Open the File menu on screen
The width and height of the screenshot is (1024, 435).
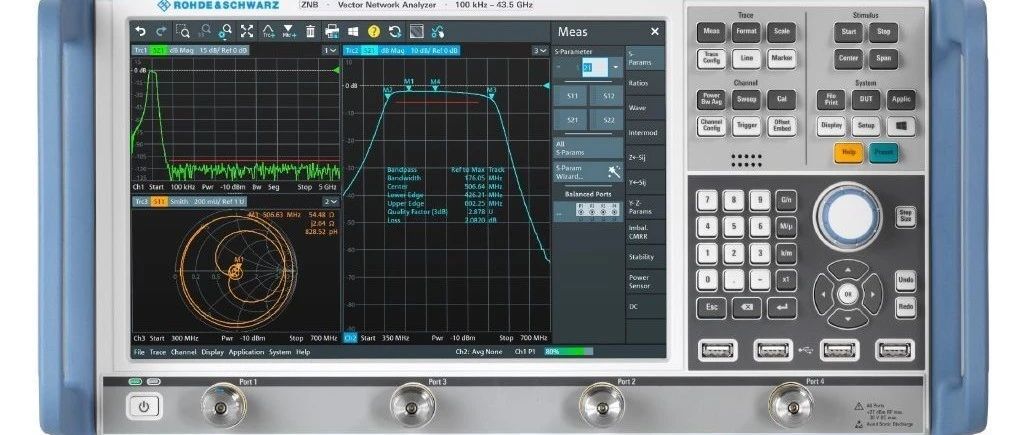tap(139, 352)
